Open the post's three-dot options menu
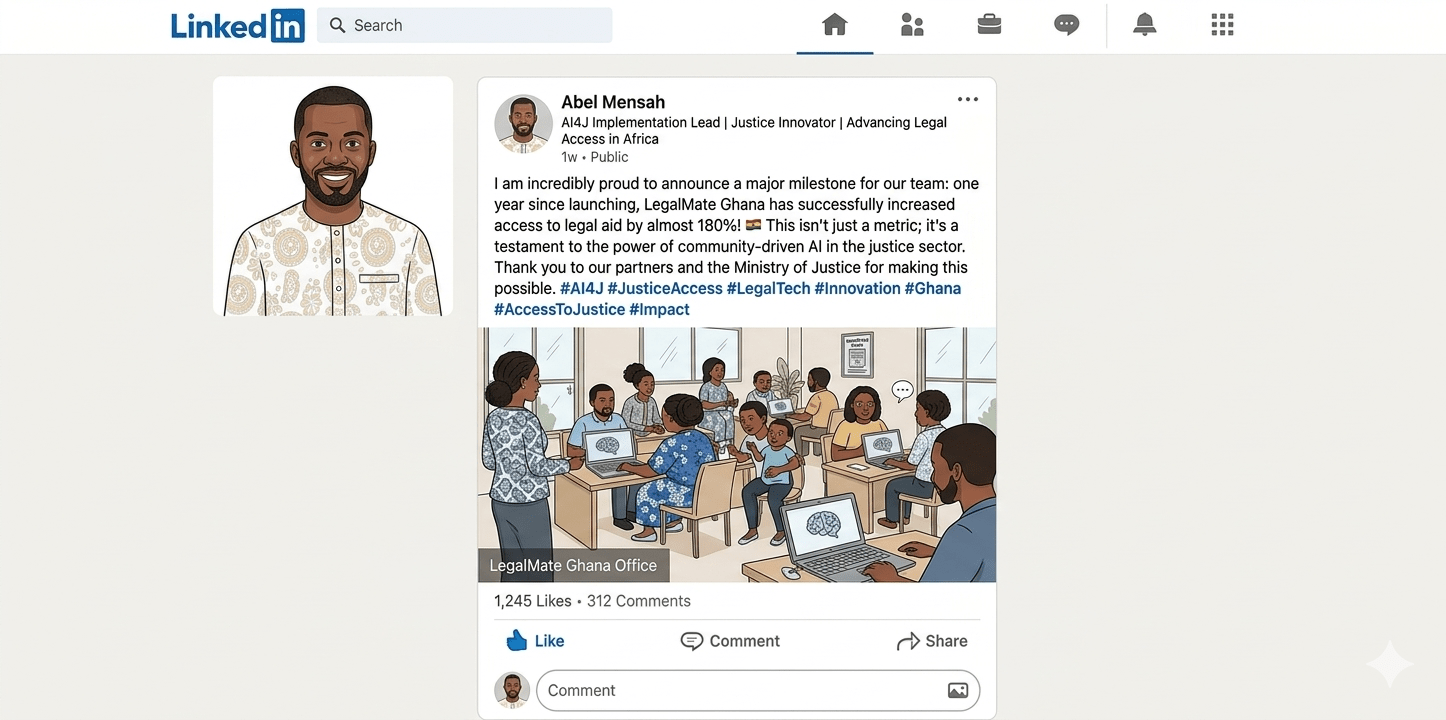 (967, 99)
